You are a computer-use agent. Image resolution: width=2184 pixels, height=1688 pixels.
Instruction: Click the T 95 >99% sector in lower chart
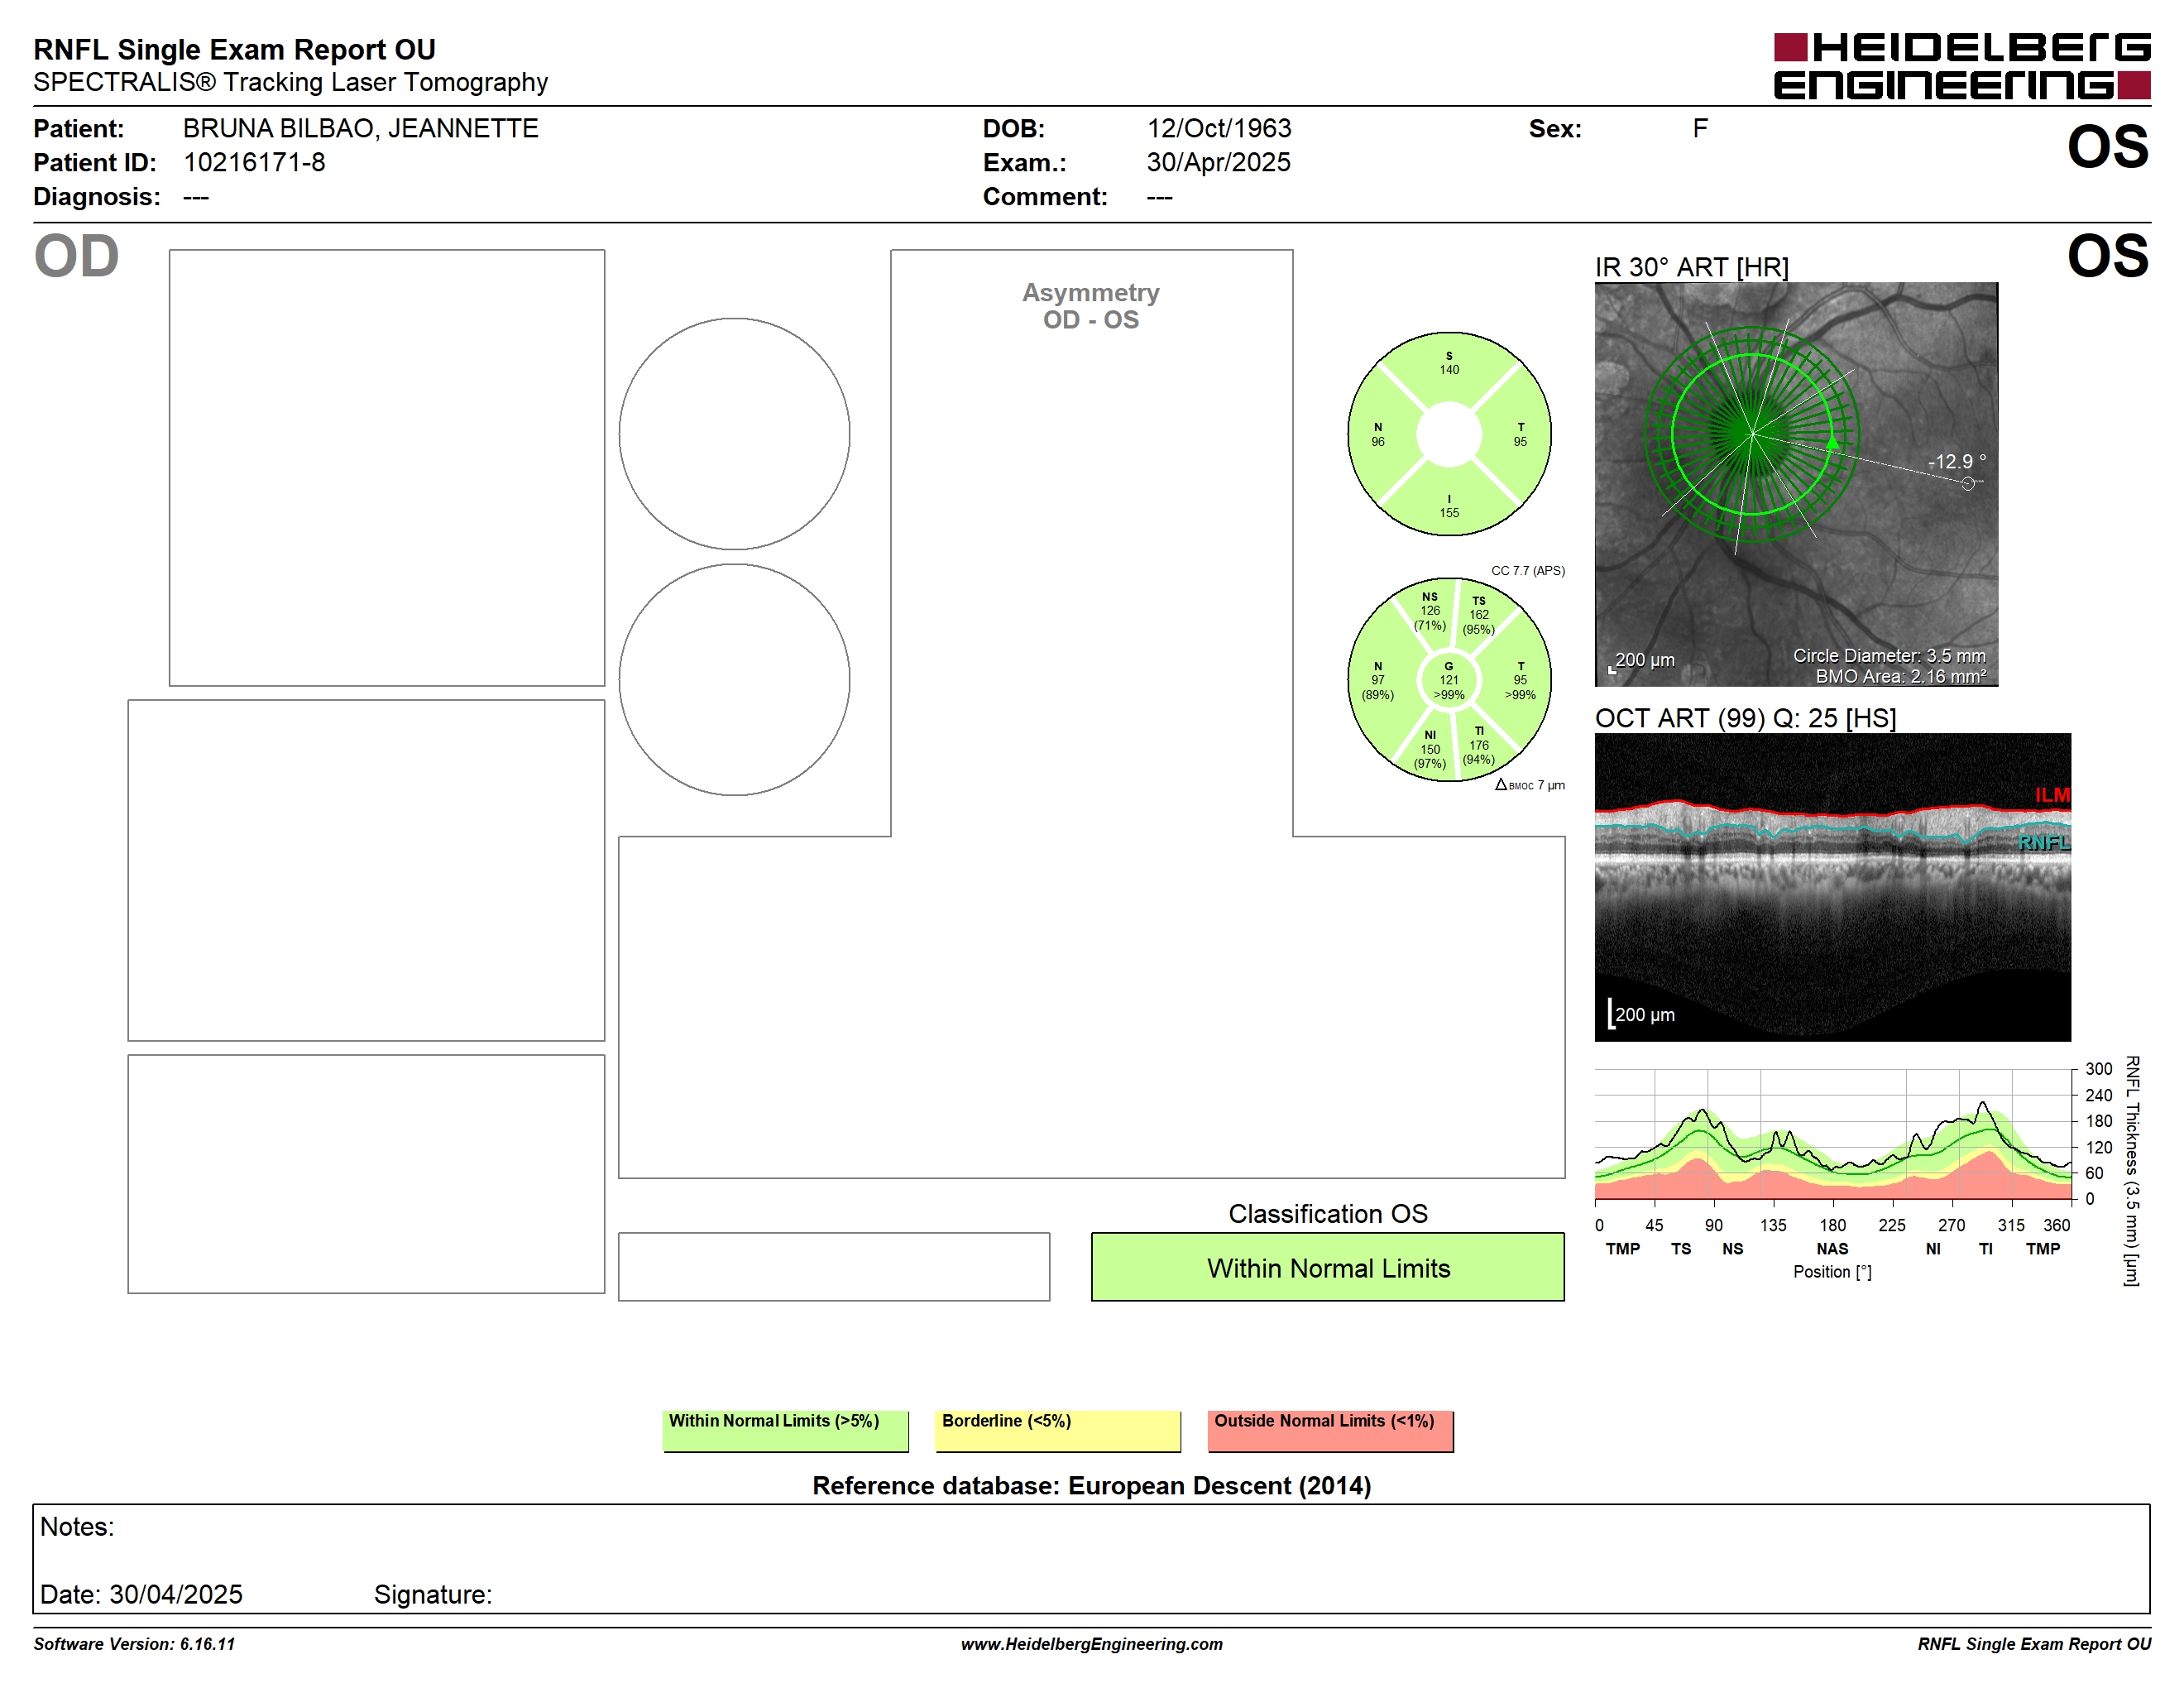click(1520, 681)
